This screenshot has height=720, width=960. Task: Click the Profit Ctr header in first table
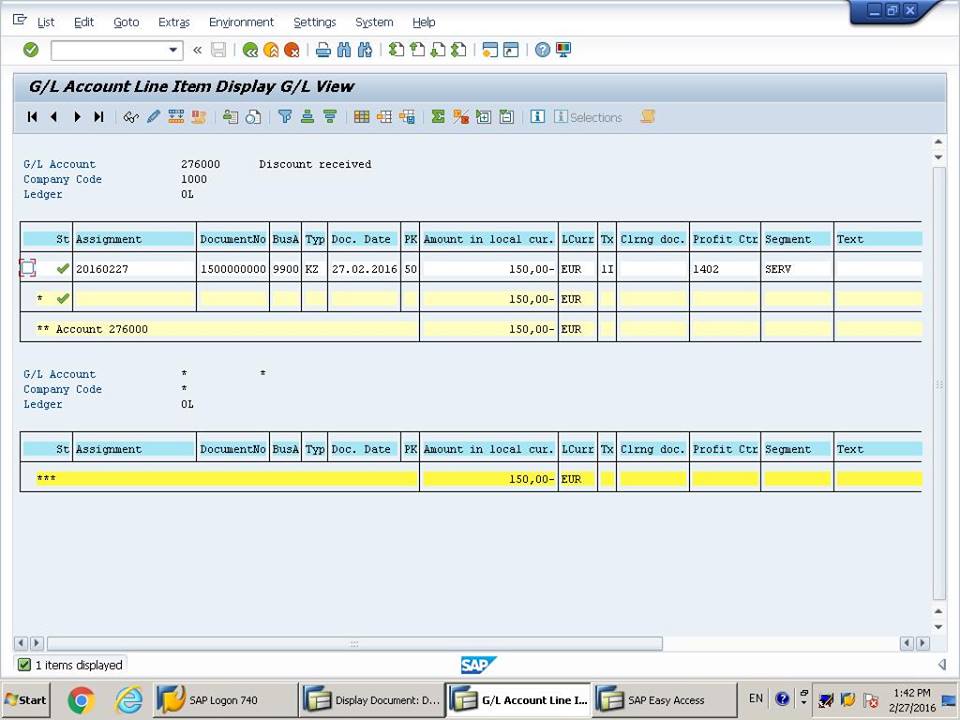click(725, 239)
